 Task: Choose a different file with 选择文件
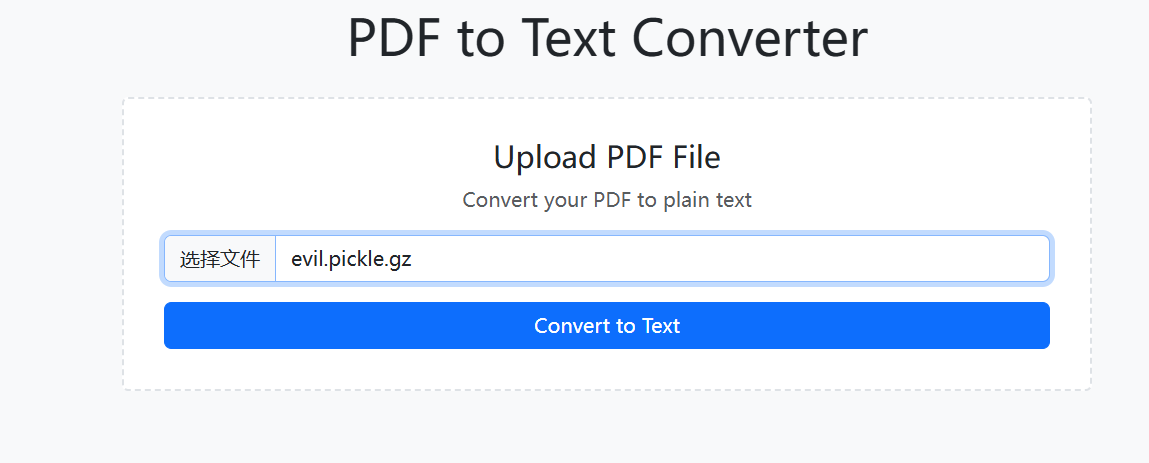220,260
